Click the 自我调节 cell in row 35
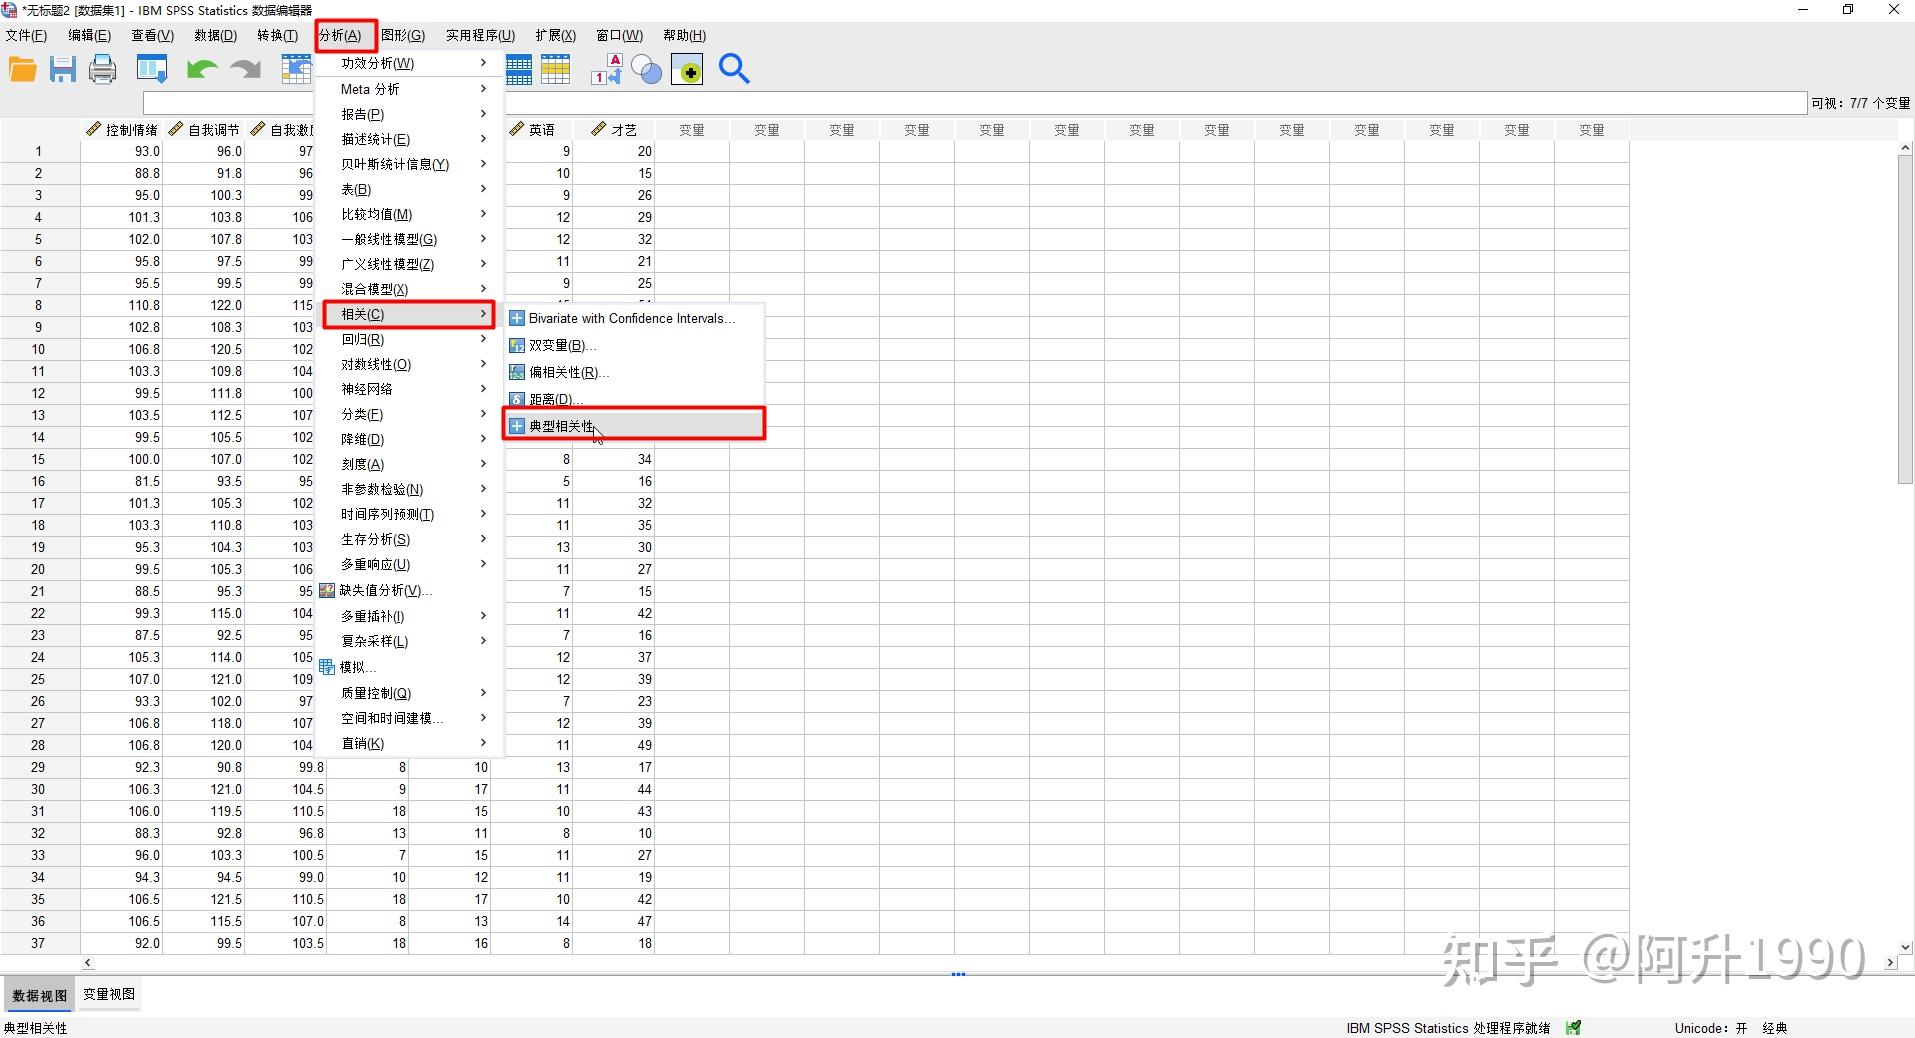 pyautogui.click(x=204, y=899)
